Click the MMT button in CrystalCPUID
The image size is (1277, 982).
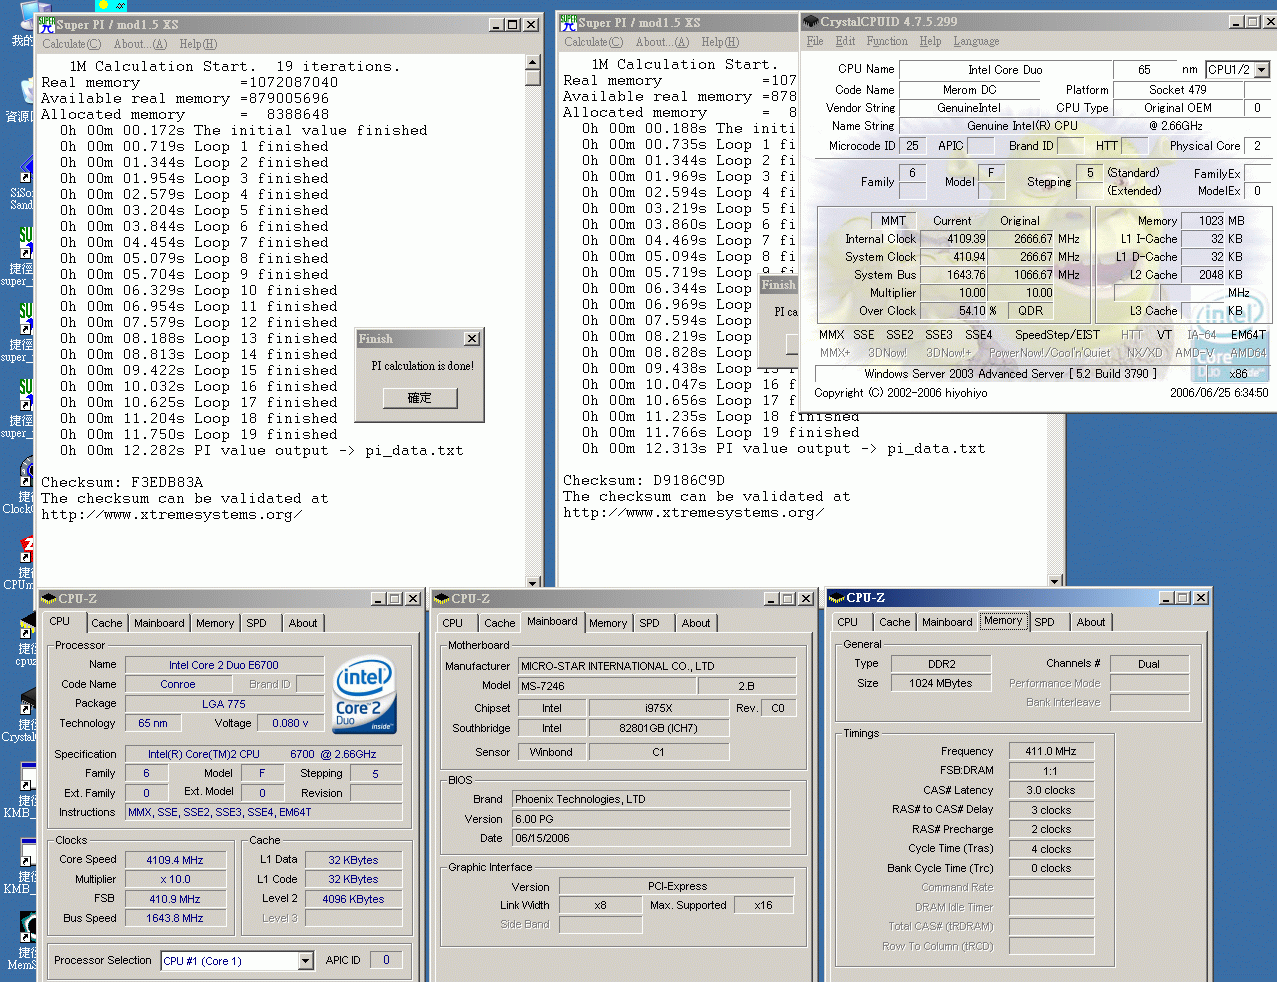(x=894, y=221)
